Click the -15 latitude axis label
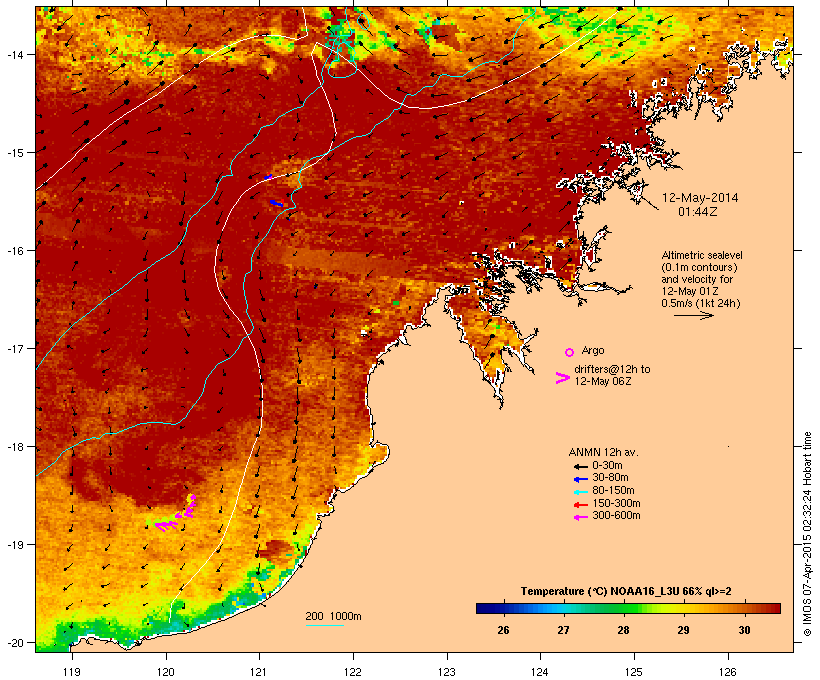The height and width of the screenshot is (680, 820). [14, 153]
